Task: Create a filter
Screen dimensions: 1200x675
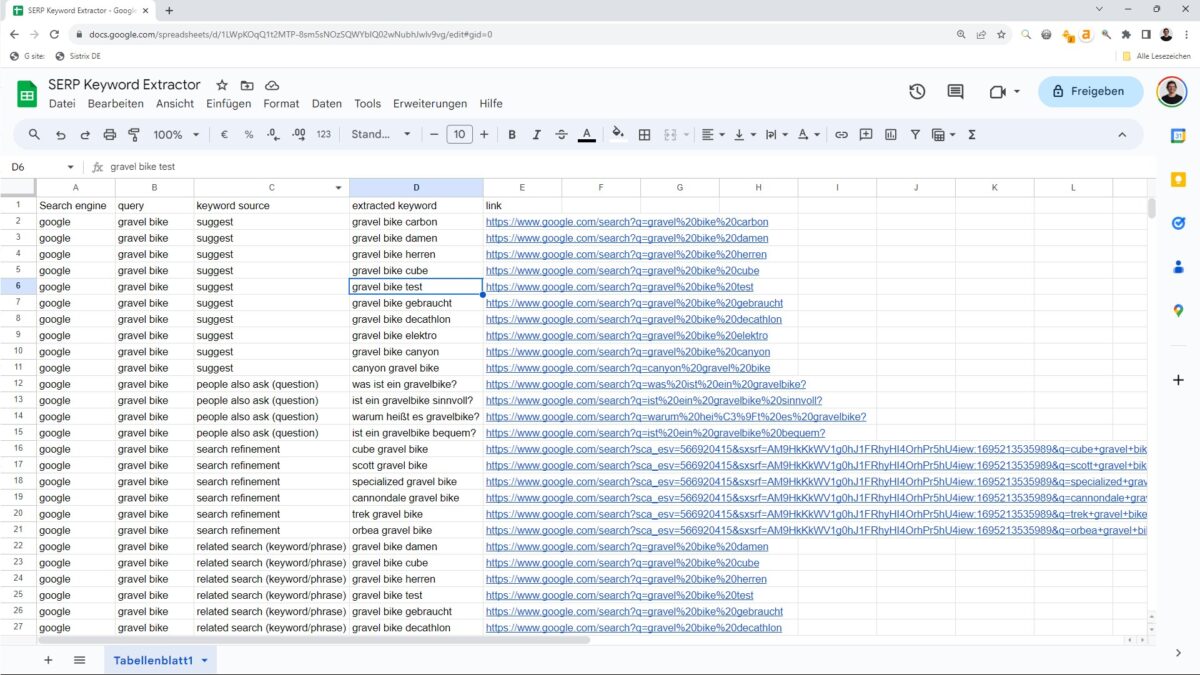Action: pos(915,134)
